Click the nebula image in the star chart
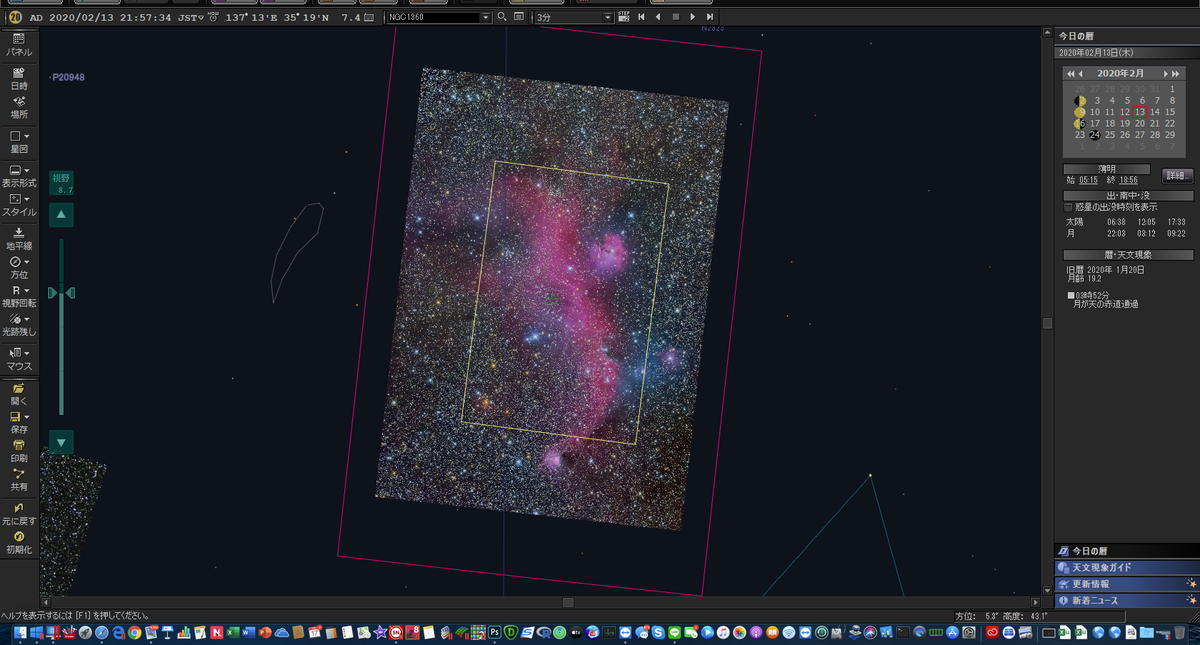Image resolution: width=1200 pixels, height=645 pixels. (x=552, y=298)
